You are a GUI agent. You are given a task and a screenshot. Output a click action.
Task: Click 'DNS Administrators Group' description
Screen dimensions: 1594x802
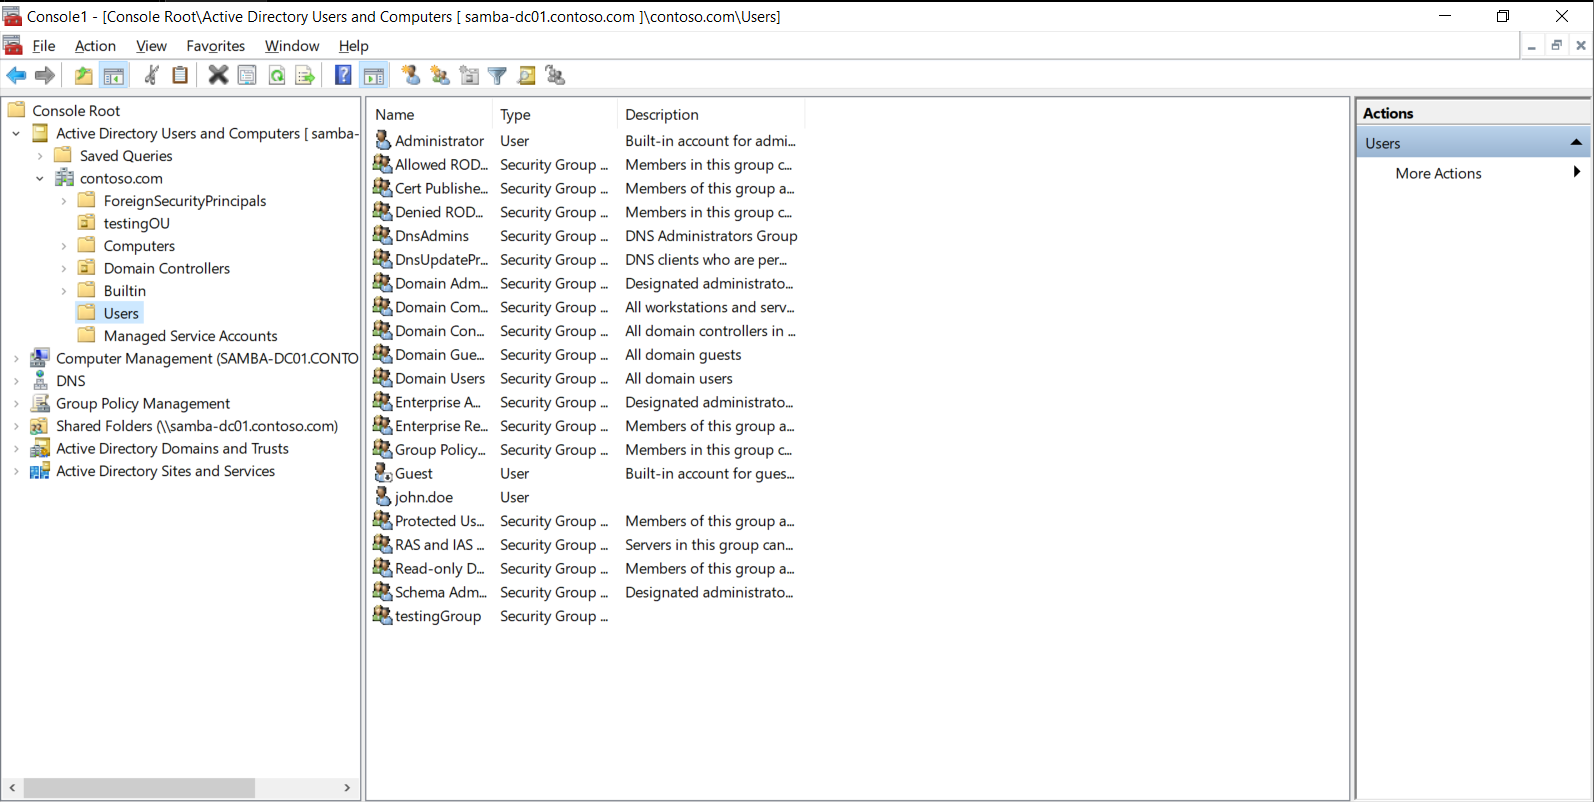pyautogui.click(x=711, y=236)
